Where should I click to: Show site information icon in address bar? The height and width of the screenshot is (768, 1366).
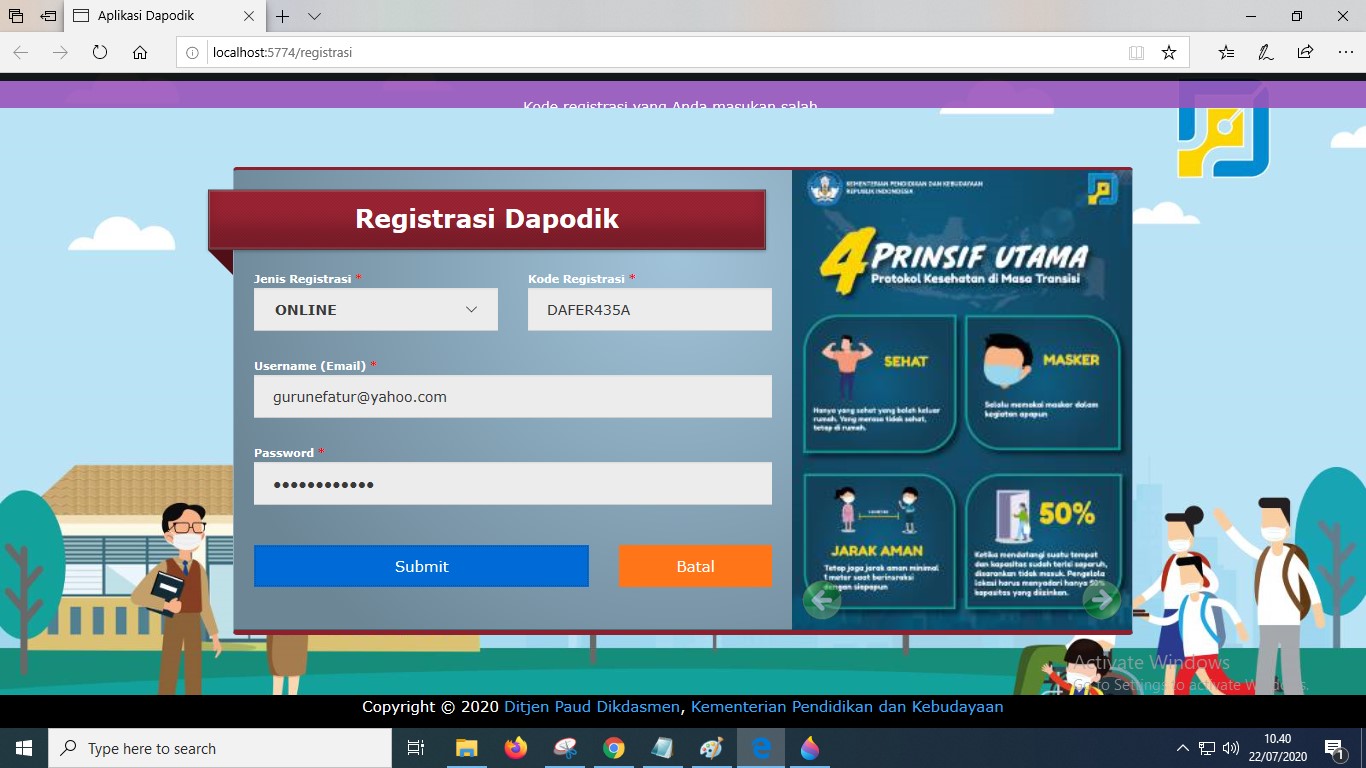[193, 53]
